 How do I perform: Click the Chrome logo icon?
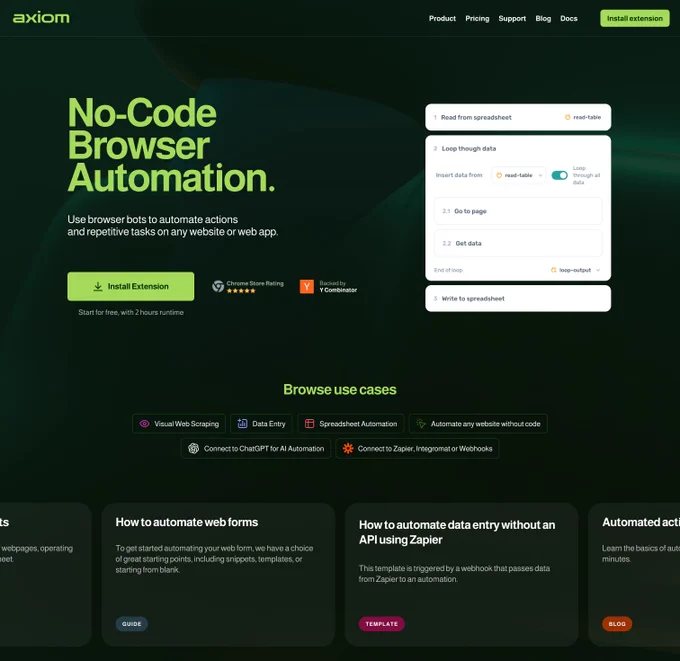pyautogui.click(x=218, y=286)
